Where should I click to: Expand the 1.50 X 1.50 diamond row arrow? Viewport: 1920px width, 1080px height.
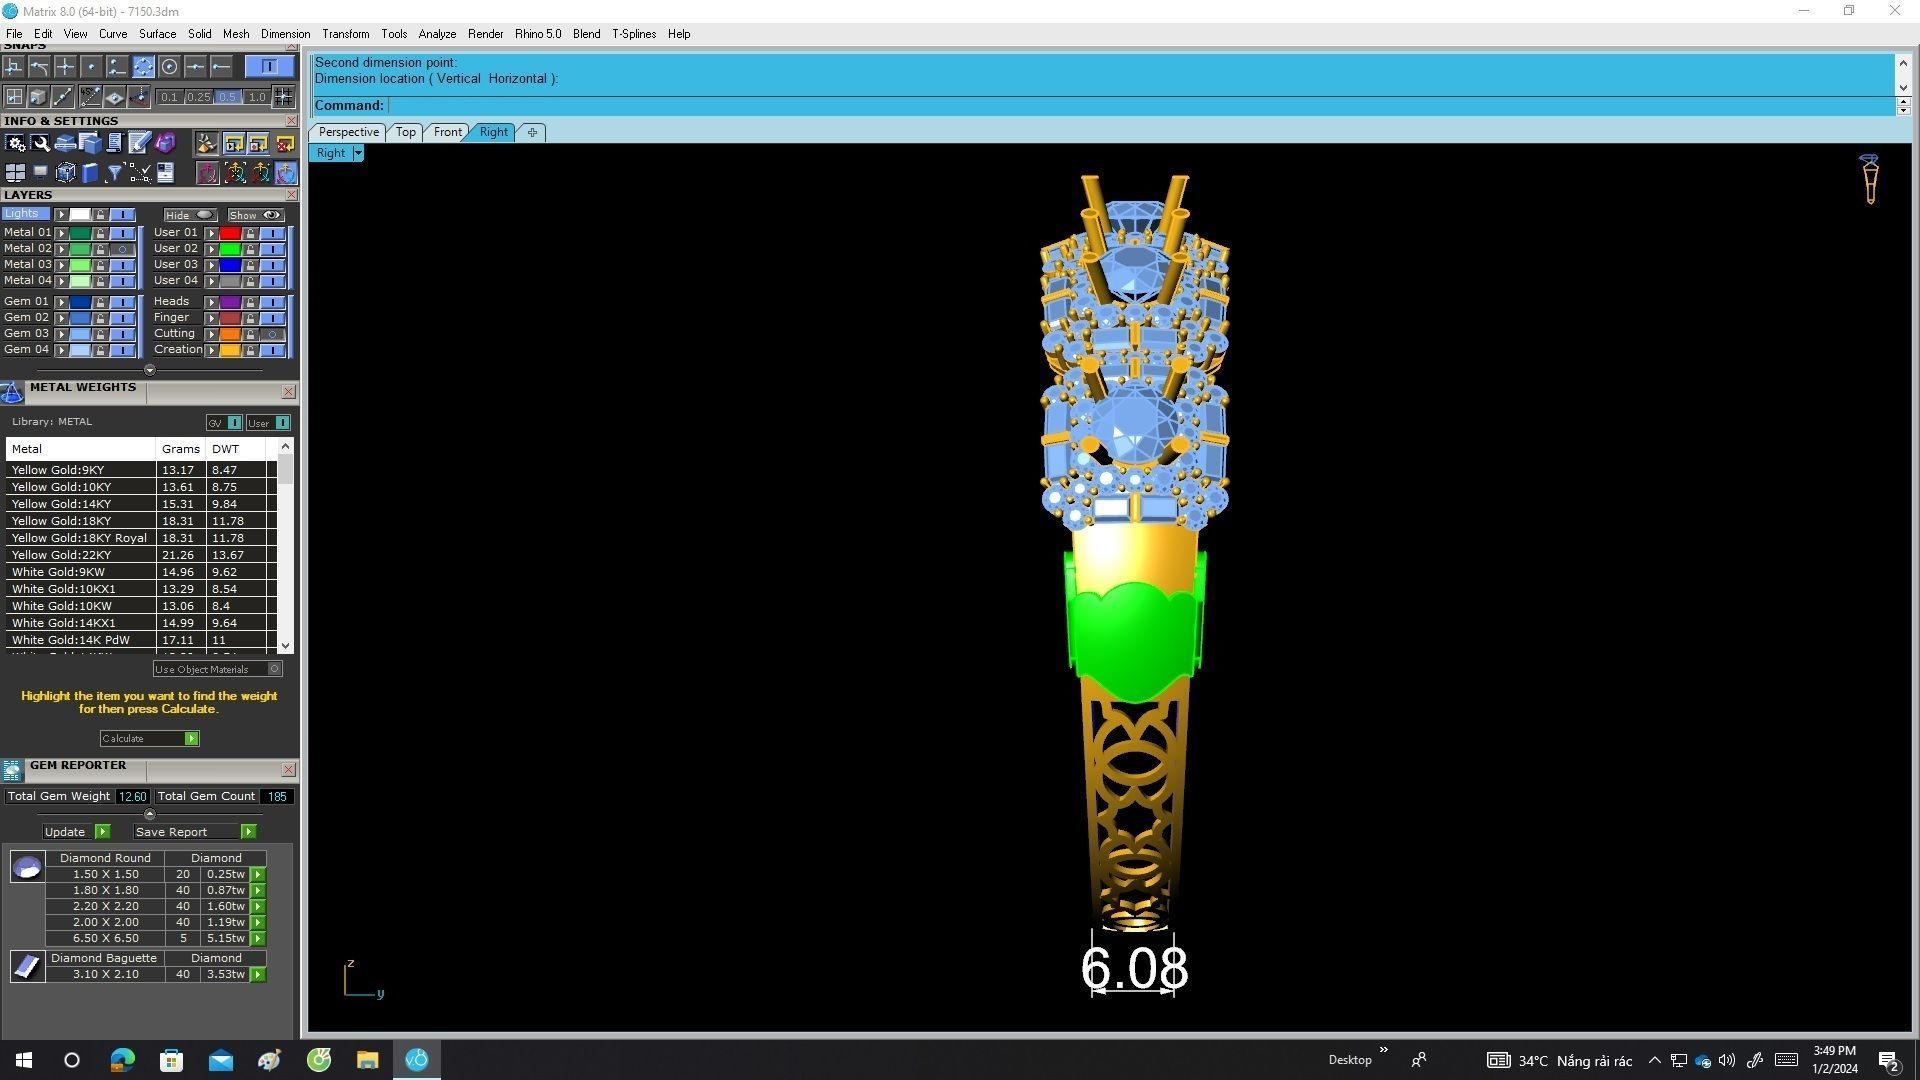pos(258,875)
